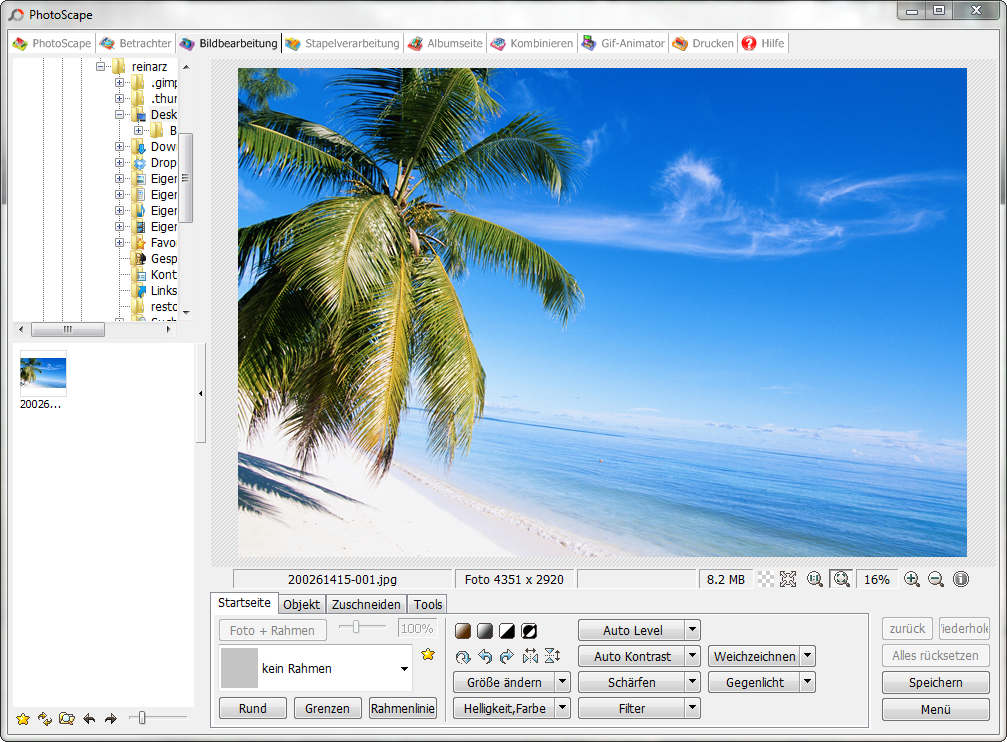The height and width of the screenshot is (742, 1007).
Task: Click the Schärfen button
Action: (631, 683)
